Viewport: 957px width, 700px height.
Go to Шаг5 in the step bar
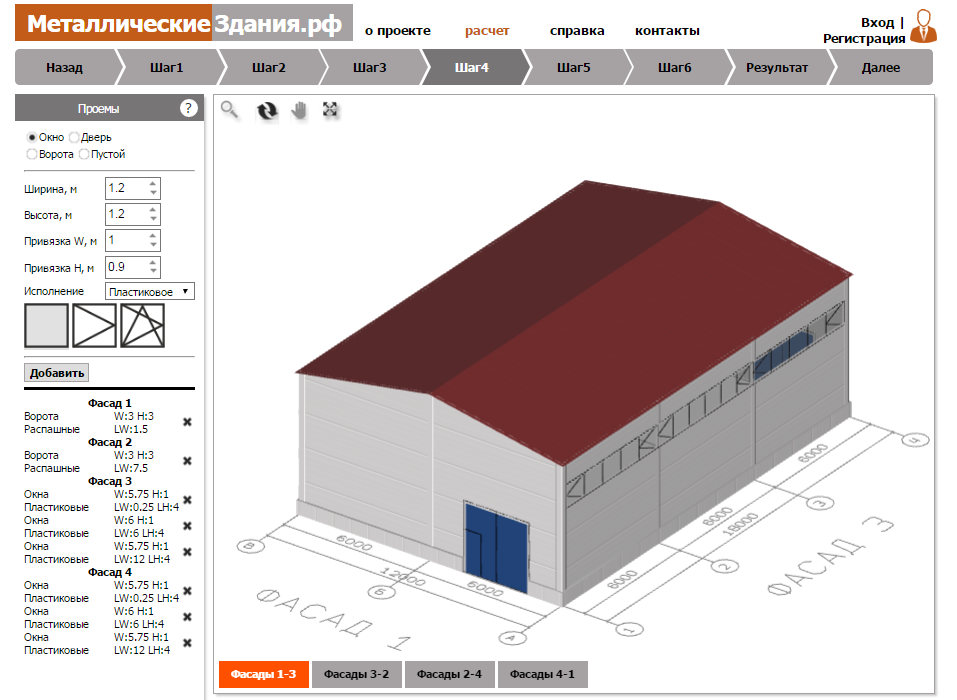(x=573, y=68)
